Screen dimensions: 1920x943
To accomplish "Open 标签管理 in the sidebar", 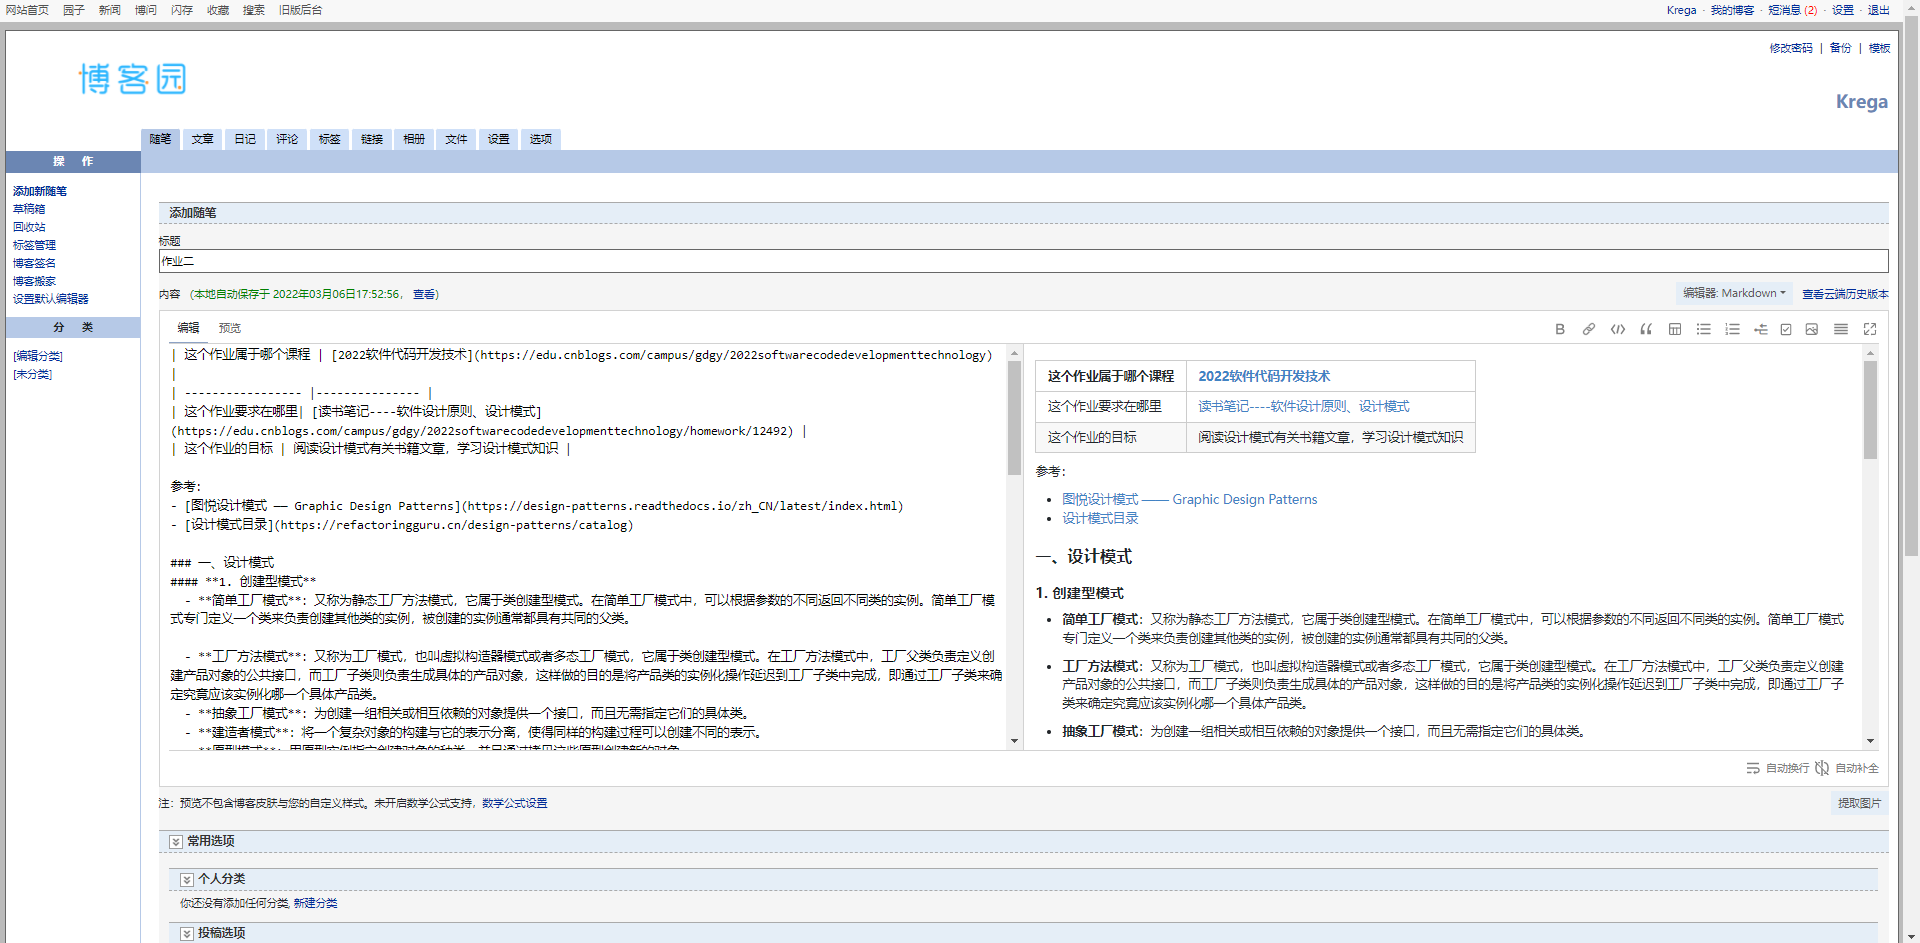I will click(34, 245).
